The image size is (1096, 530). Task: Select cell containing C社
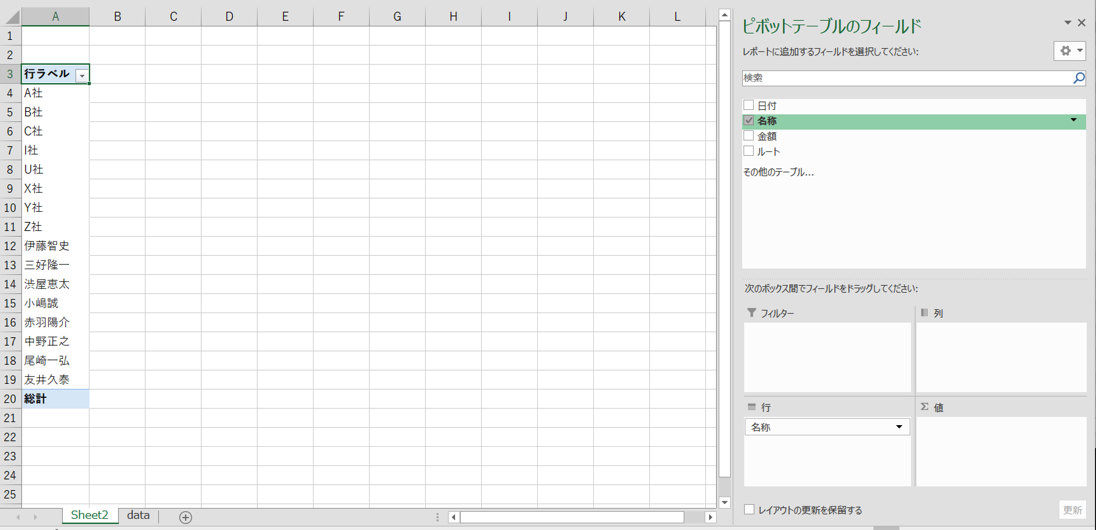(55, 131)
